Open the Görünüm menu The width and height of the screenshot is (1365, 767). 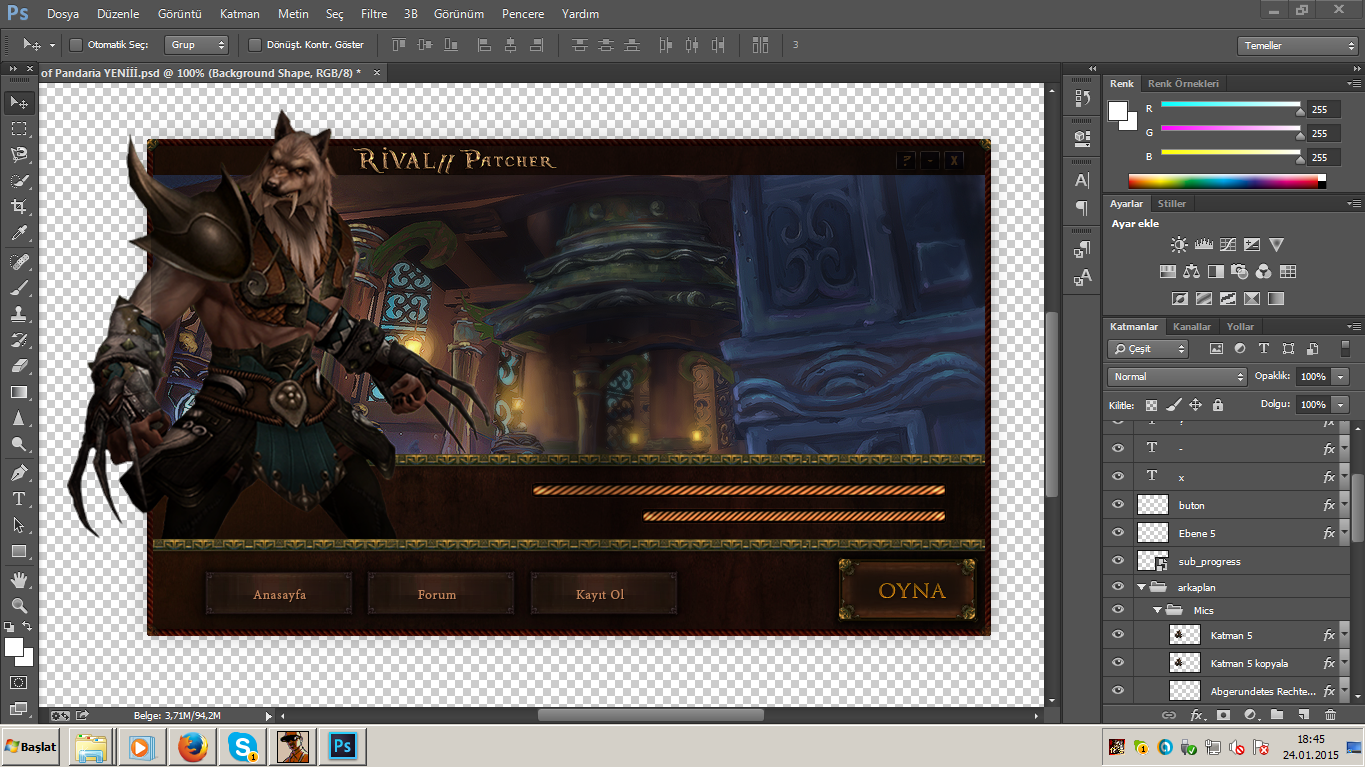pyautogui.click(x=459, y=14)
